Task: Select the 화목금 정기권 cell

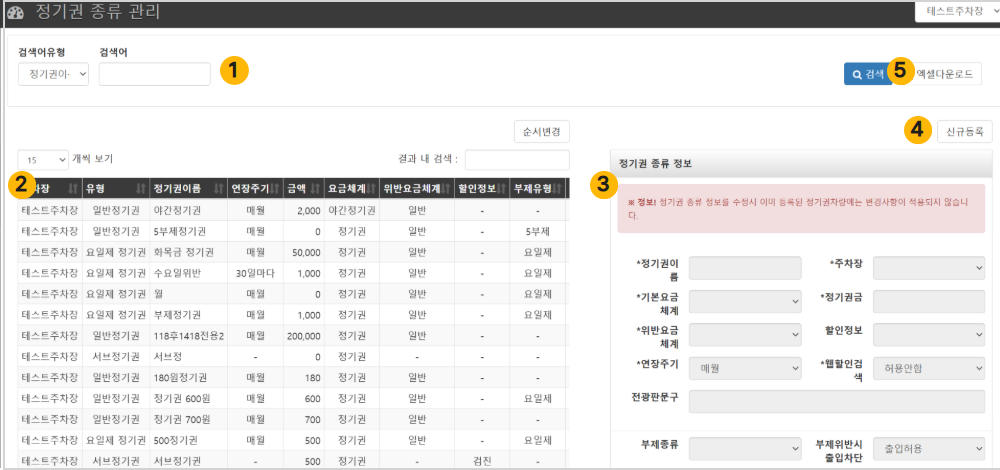Action: [188, 252]
